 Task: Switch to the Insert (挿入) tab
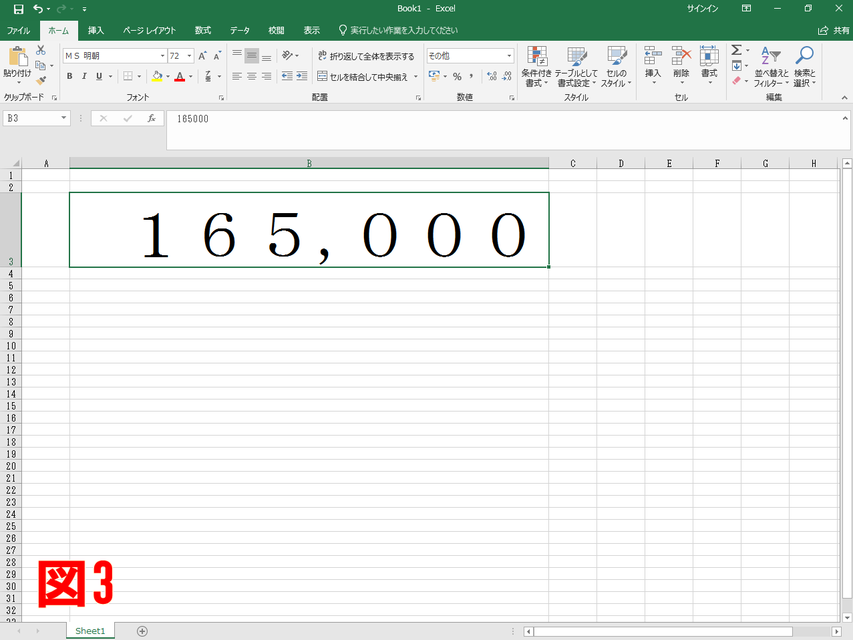click(96, 30)
